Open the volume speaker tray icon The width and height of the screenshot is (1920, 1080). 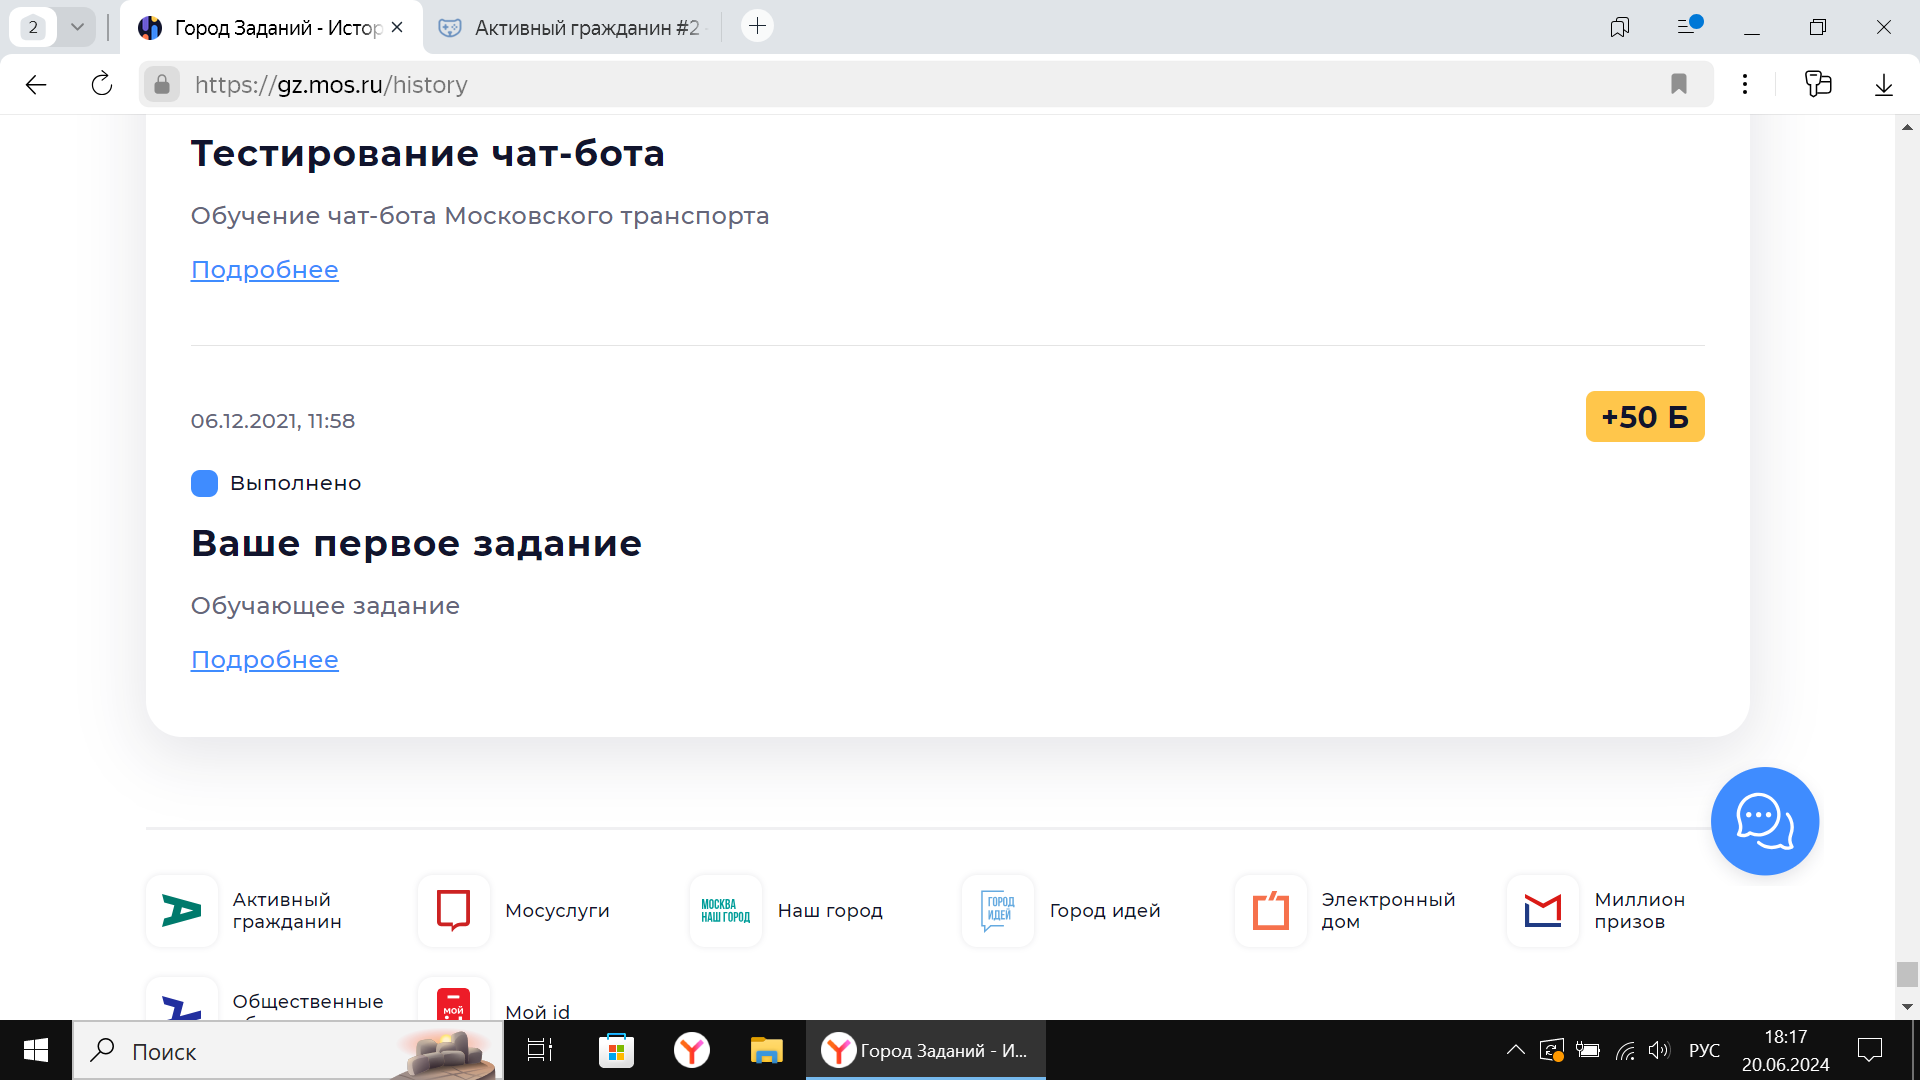(1659, 1050)
